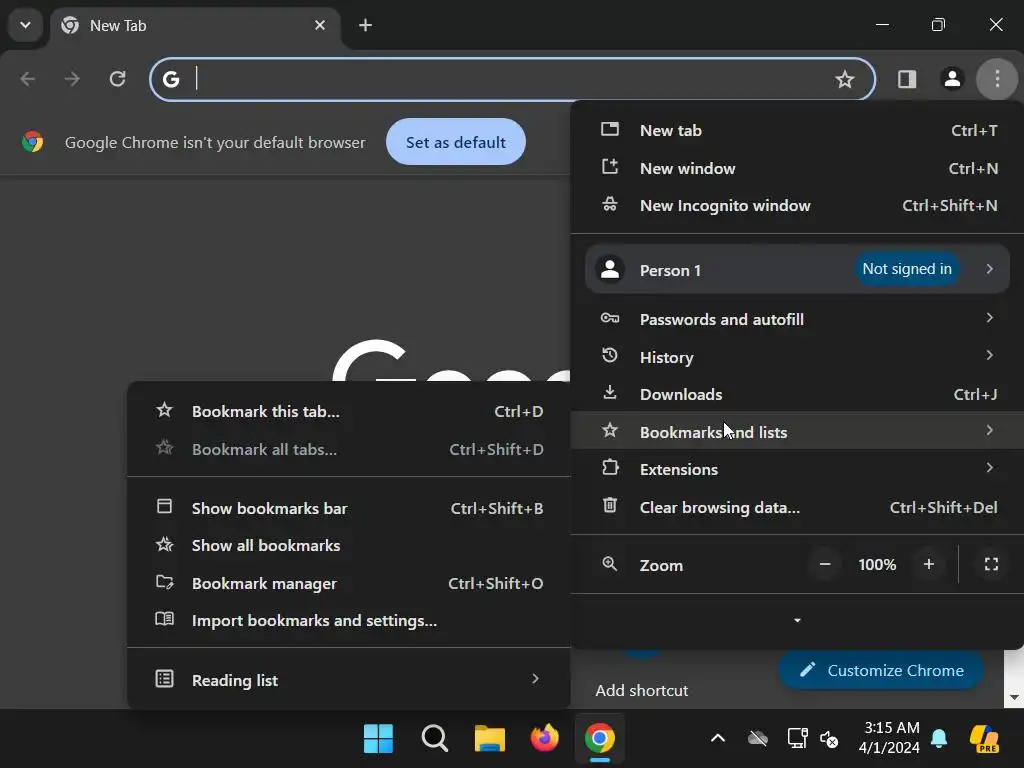Screen dimensions: 1024x768
Task: Open Passwords and autofill submenu
Action: coord(798,319)
